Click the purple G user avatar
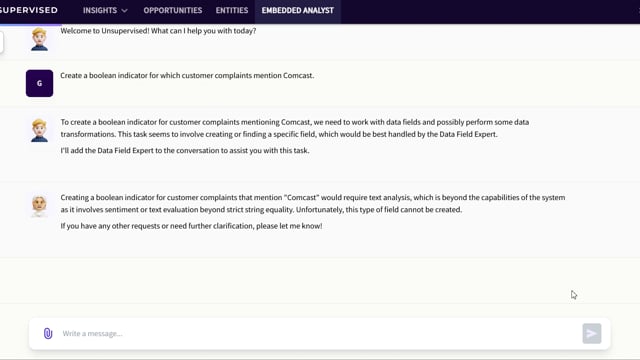Image resolution: width=640 pixels, height=360 pixels. tap(39, 83)
